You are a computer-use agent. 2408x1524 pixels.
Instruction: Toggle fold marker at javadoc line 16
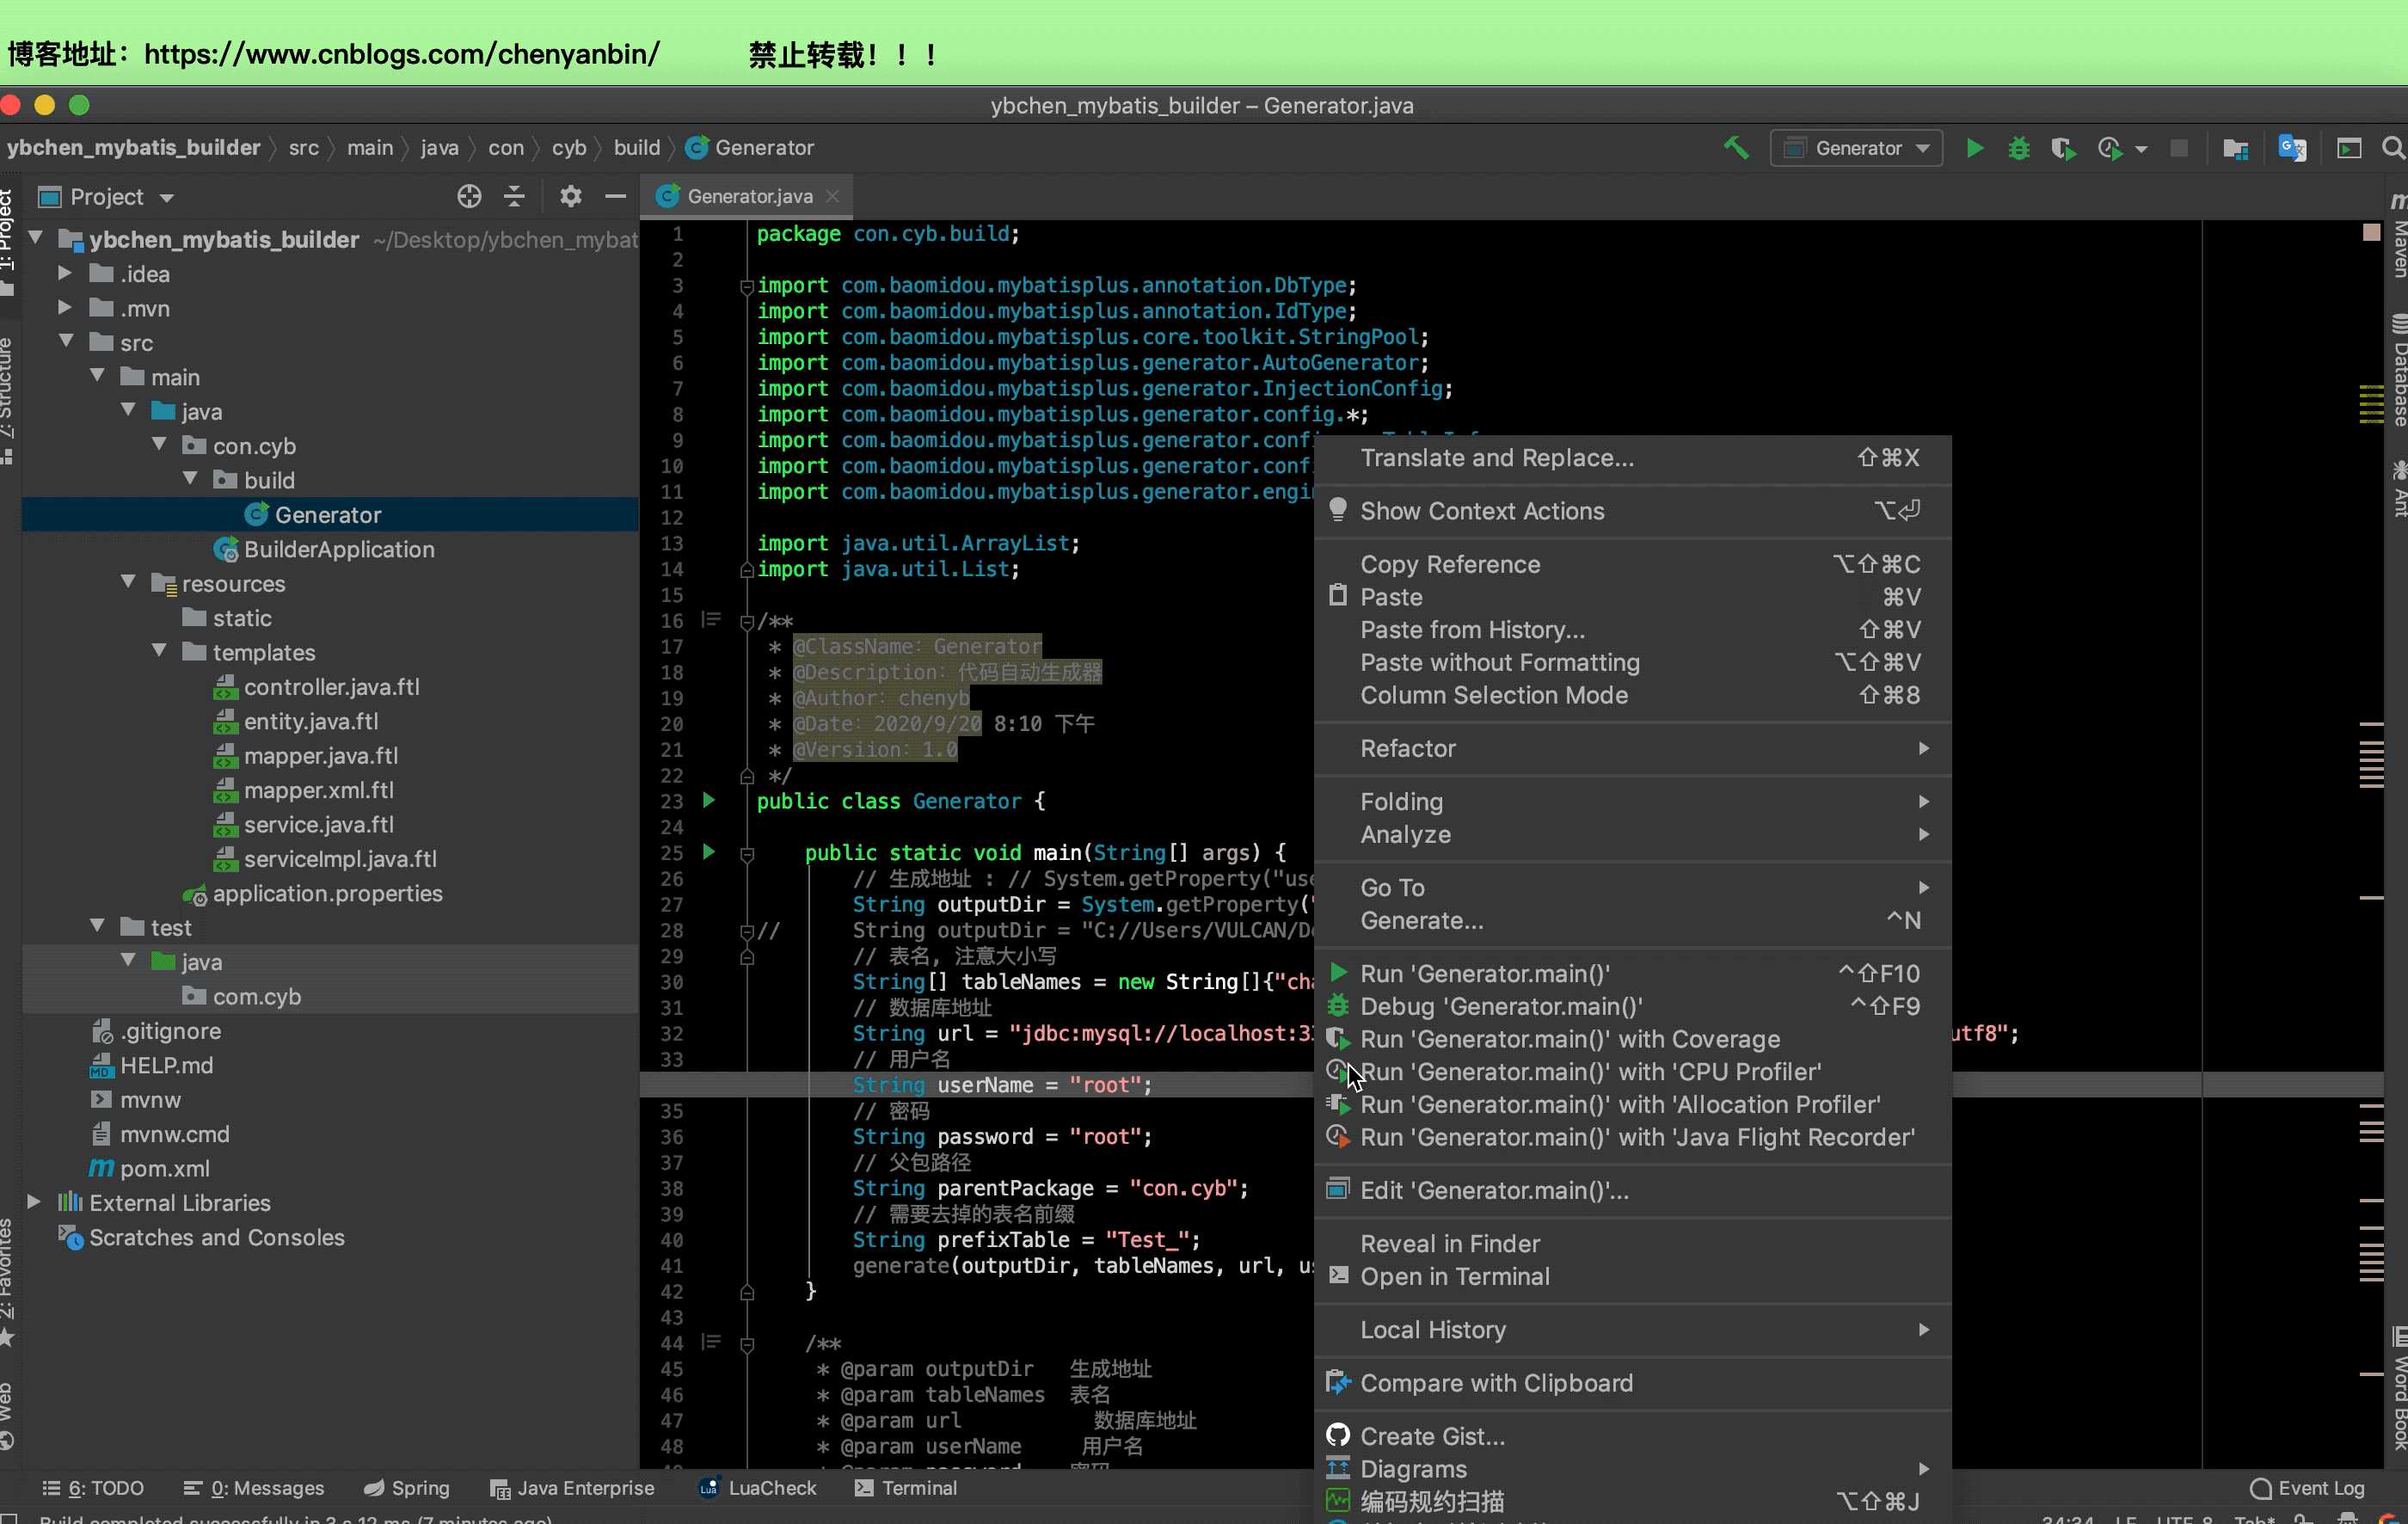tap(746, 621)
